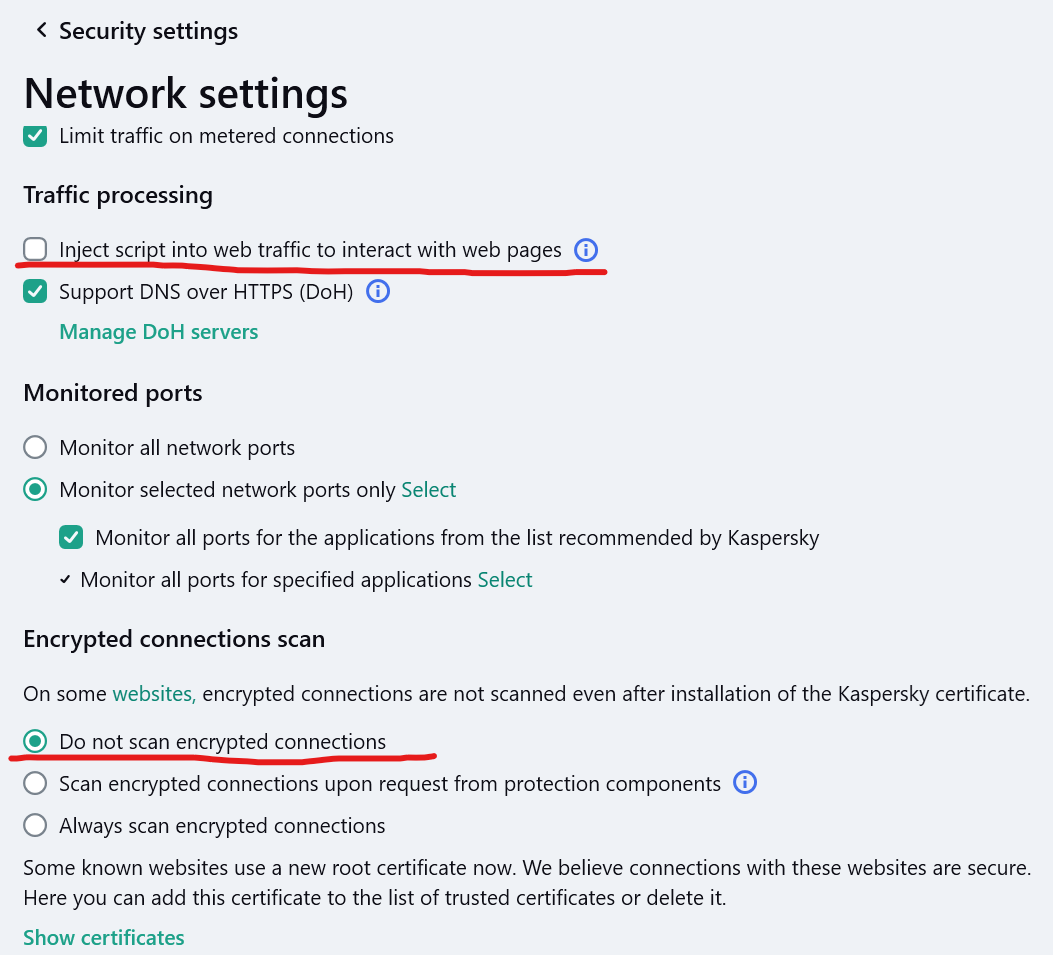Enable Always scan encrypted connections
1053x955 pixels.
35,825
